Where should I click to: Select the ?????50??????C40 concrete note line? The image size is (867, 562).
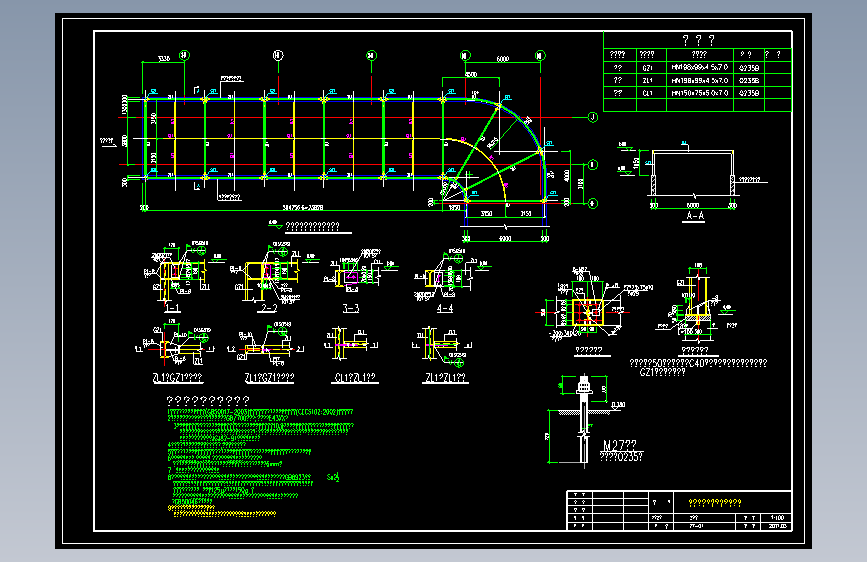click(x=698, y=363)
